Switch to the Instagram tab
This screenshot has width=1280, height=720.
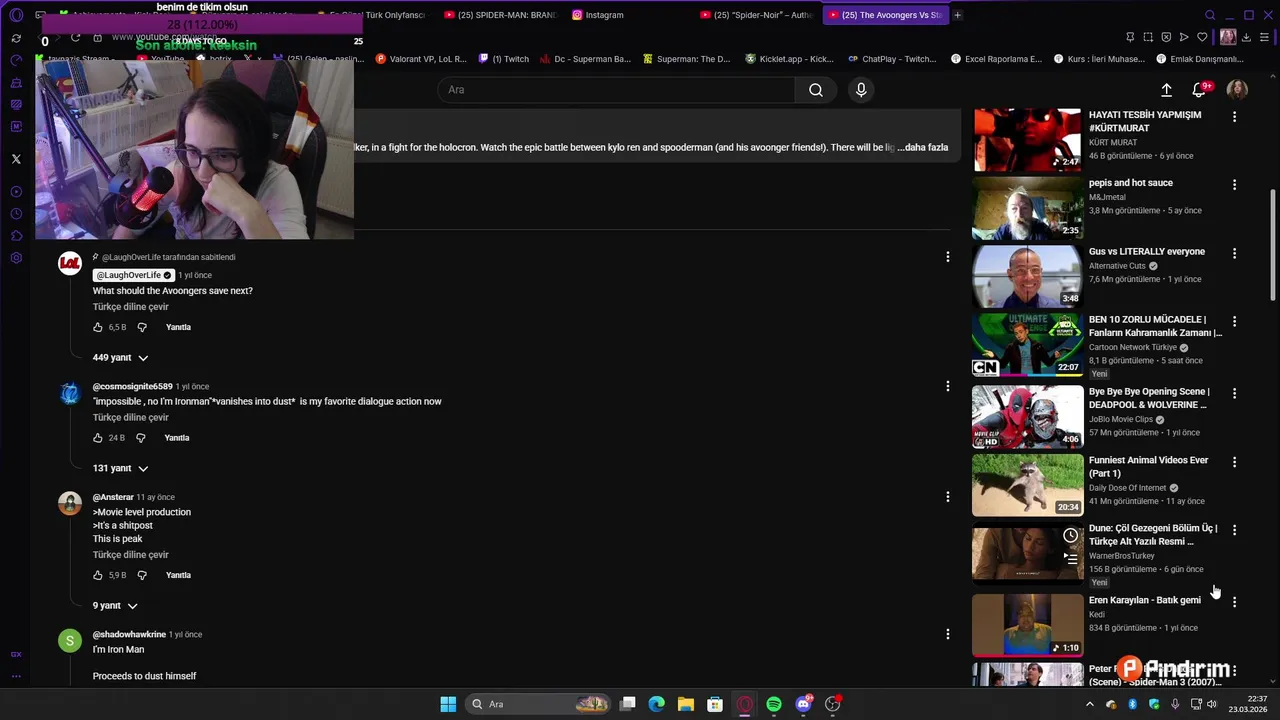tap(603, 15)
